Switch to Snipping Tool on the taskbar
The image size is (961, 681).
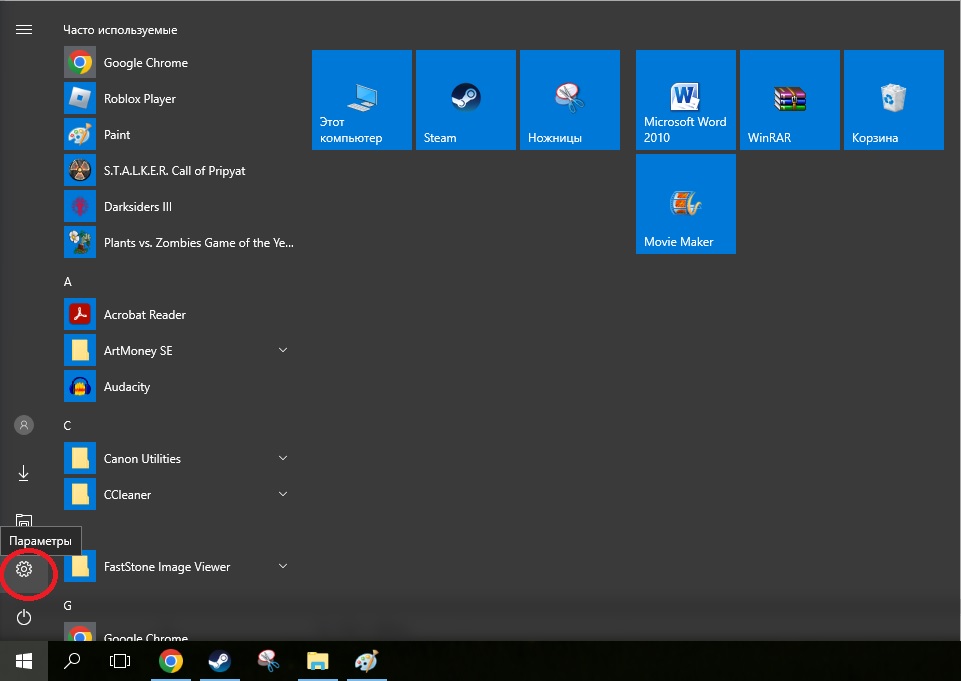(x=268, y=661)
